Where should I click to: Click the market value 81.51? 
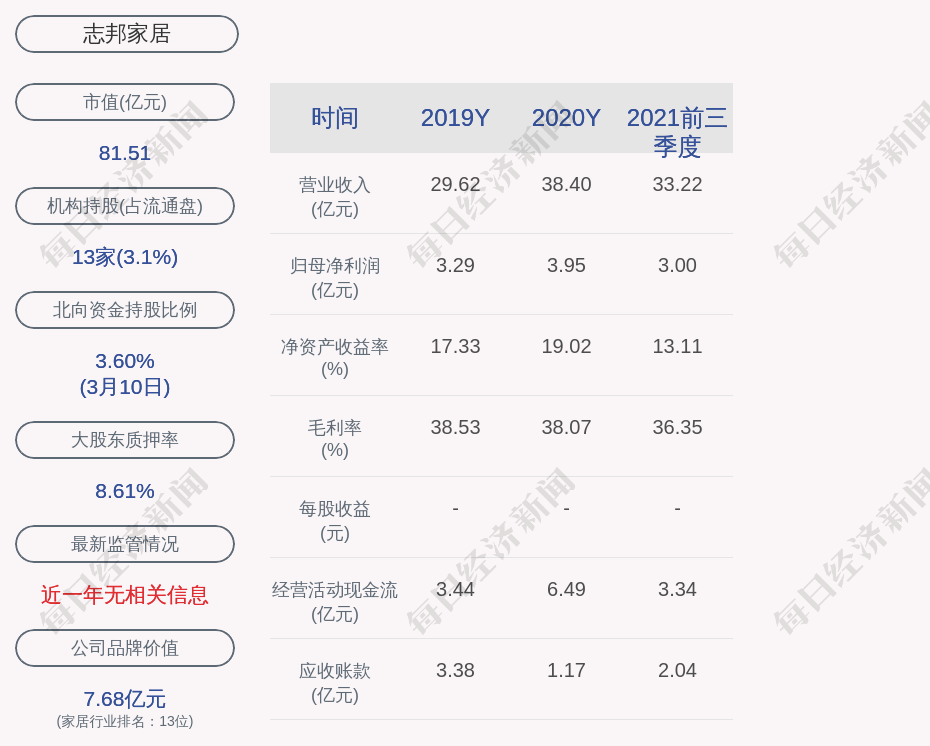coord(125,153)
